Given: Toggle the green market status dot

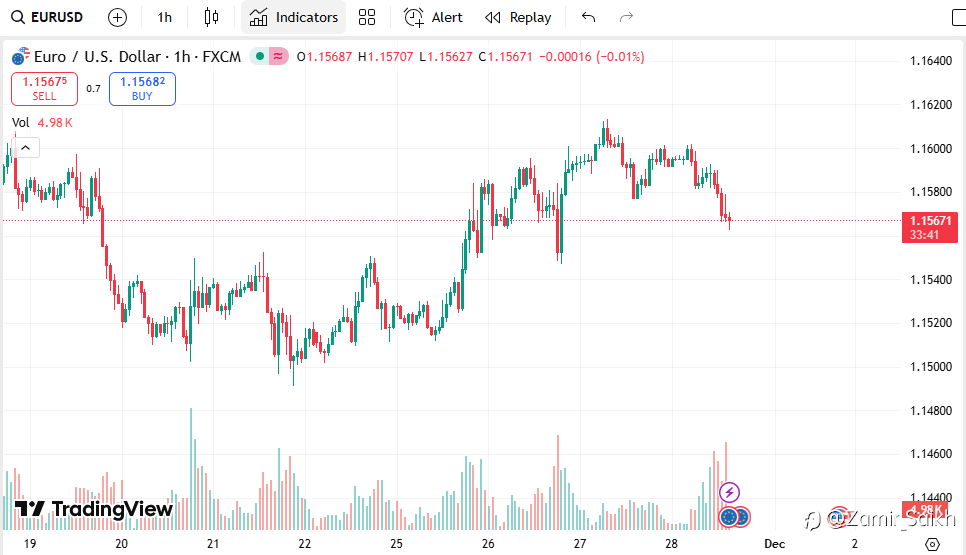Looking at the screenshot, I should [x=260, y=57].
